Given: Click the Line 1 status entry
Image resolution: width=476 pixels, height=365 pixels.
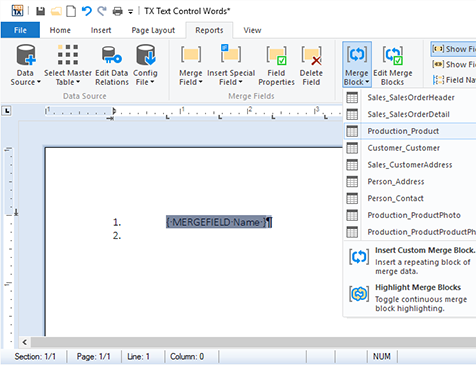Looking at the screenshot, I should pos(138,357).
